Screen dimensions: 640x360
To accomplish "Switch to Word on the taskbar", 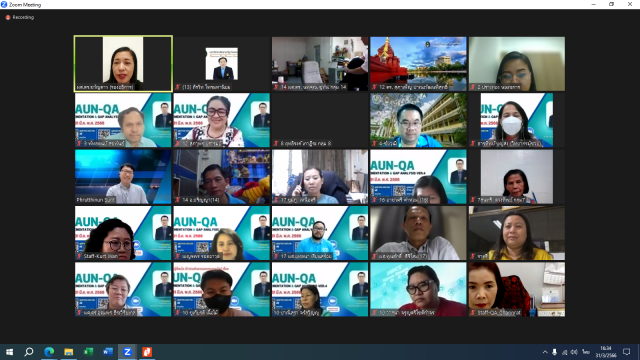I will coord(108,351).
